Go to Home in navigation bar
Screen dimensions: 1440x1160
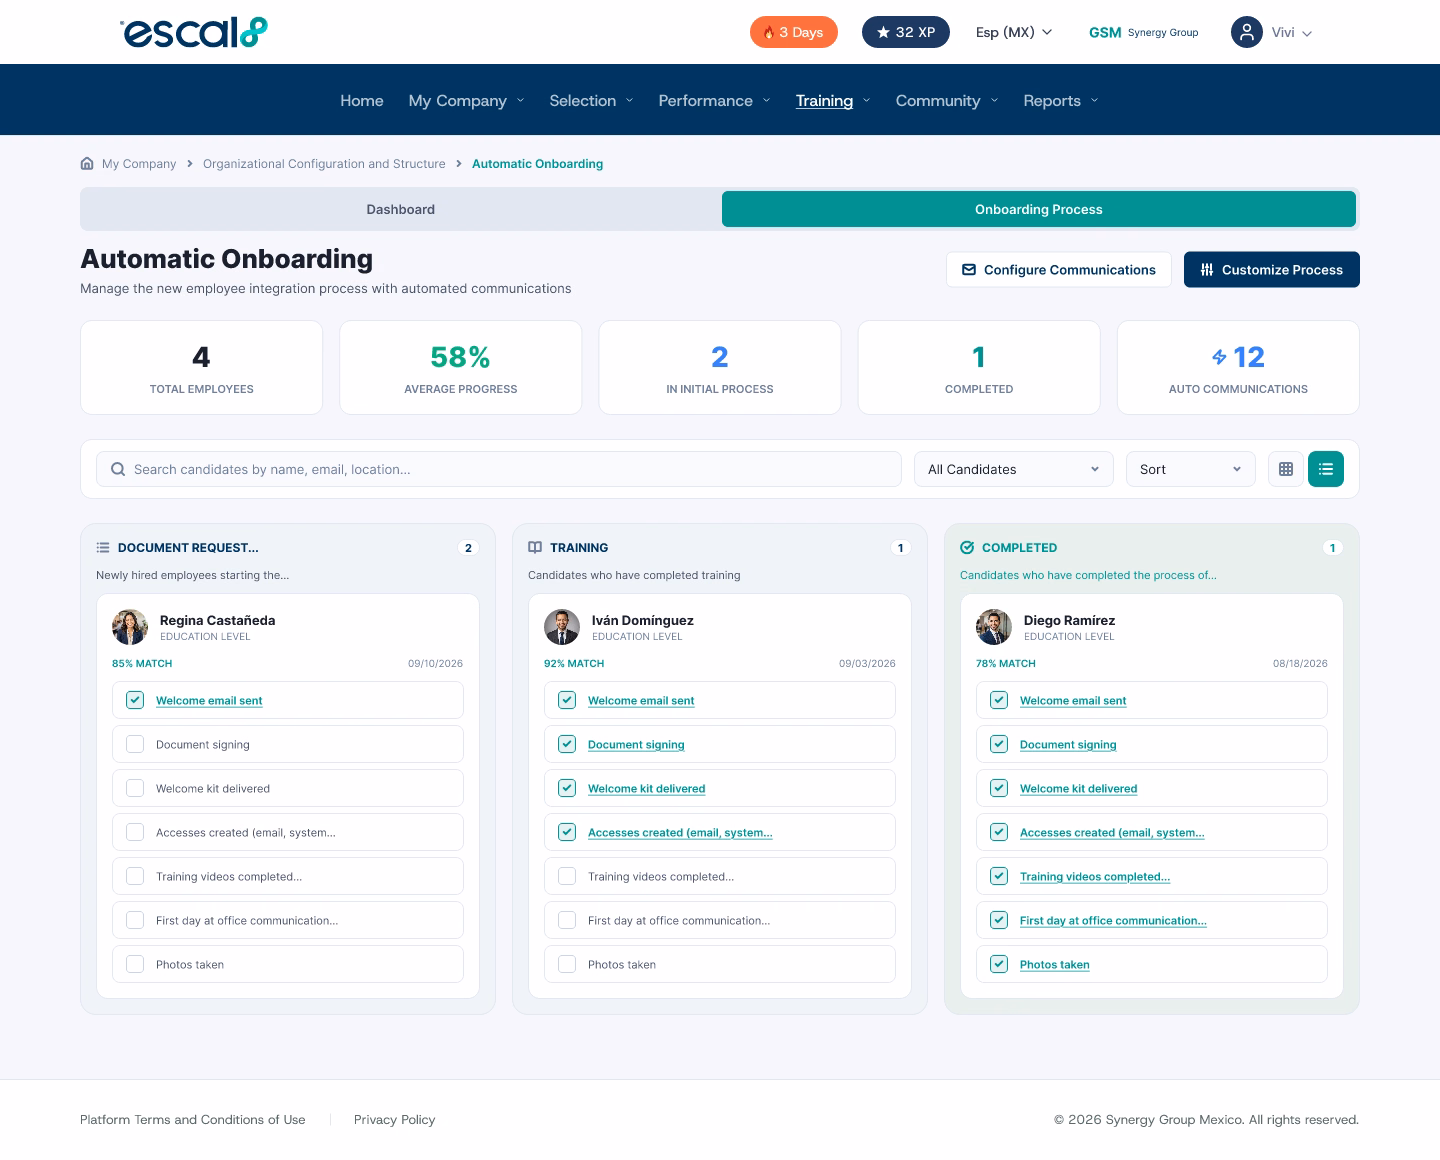pos(362,100)
